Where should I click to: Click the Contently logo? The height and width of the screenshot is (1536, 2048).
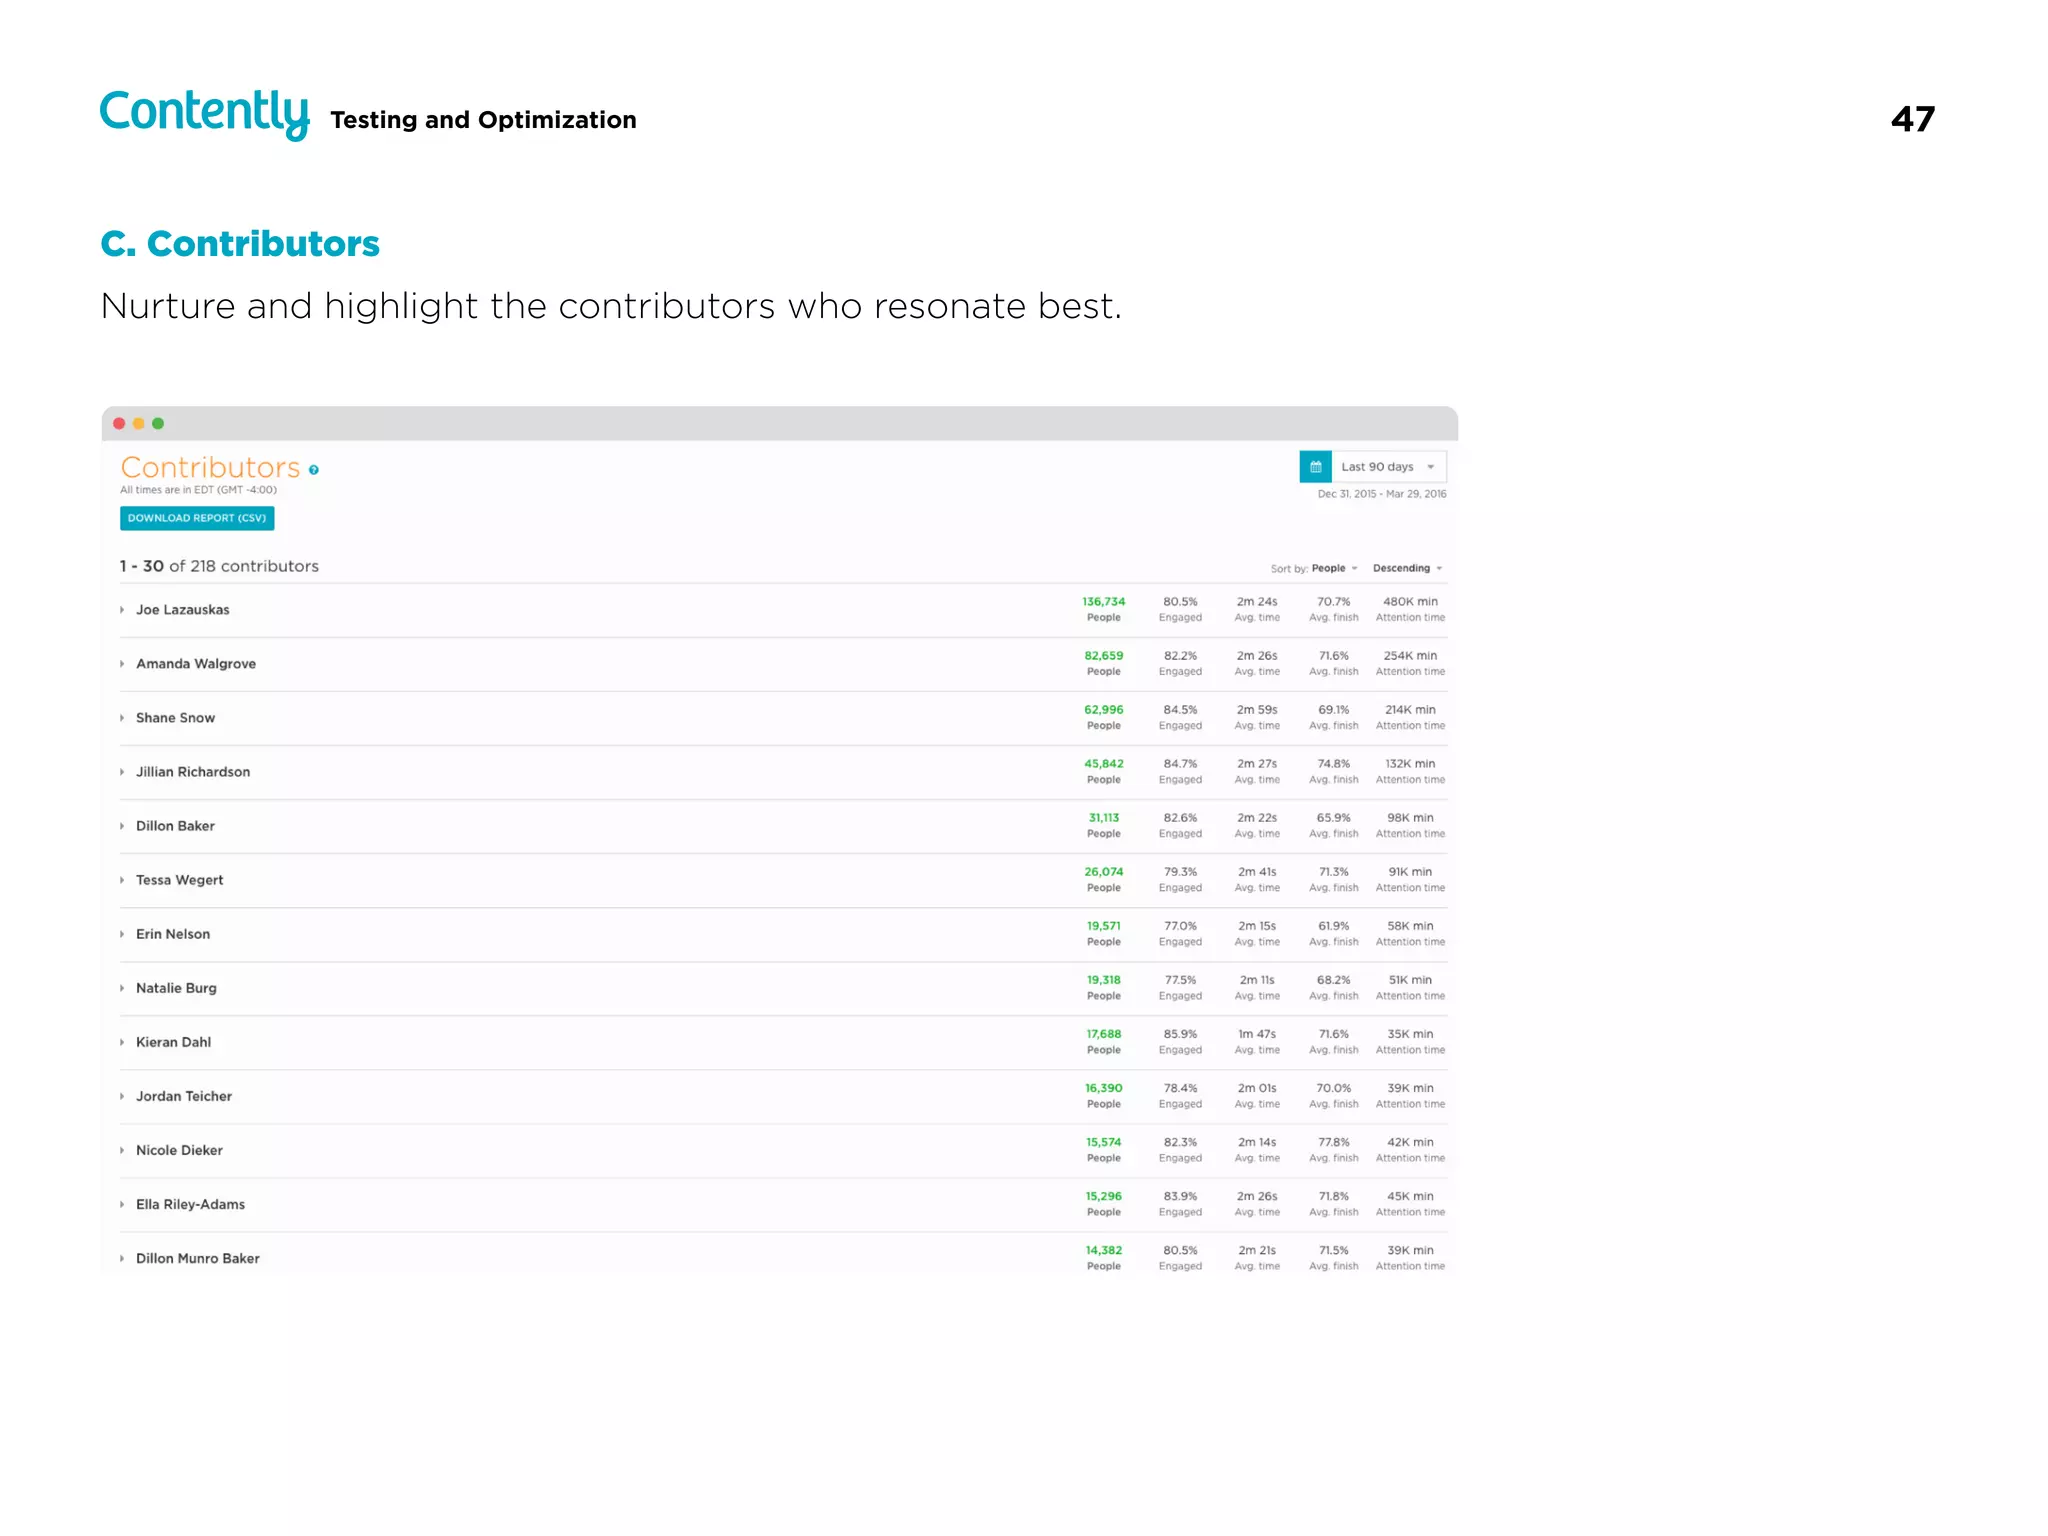(205, 113)
